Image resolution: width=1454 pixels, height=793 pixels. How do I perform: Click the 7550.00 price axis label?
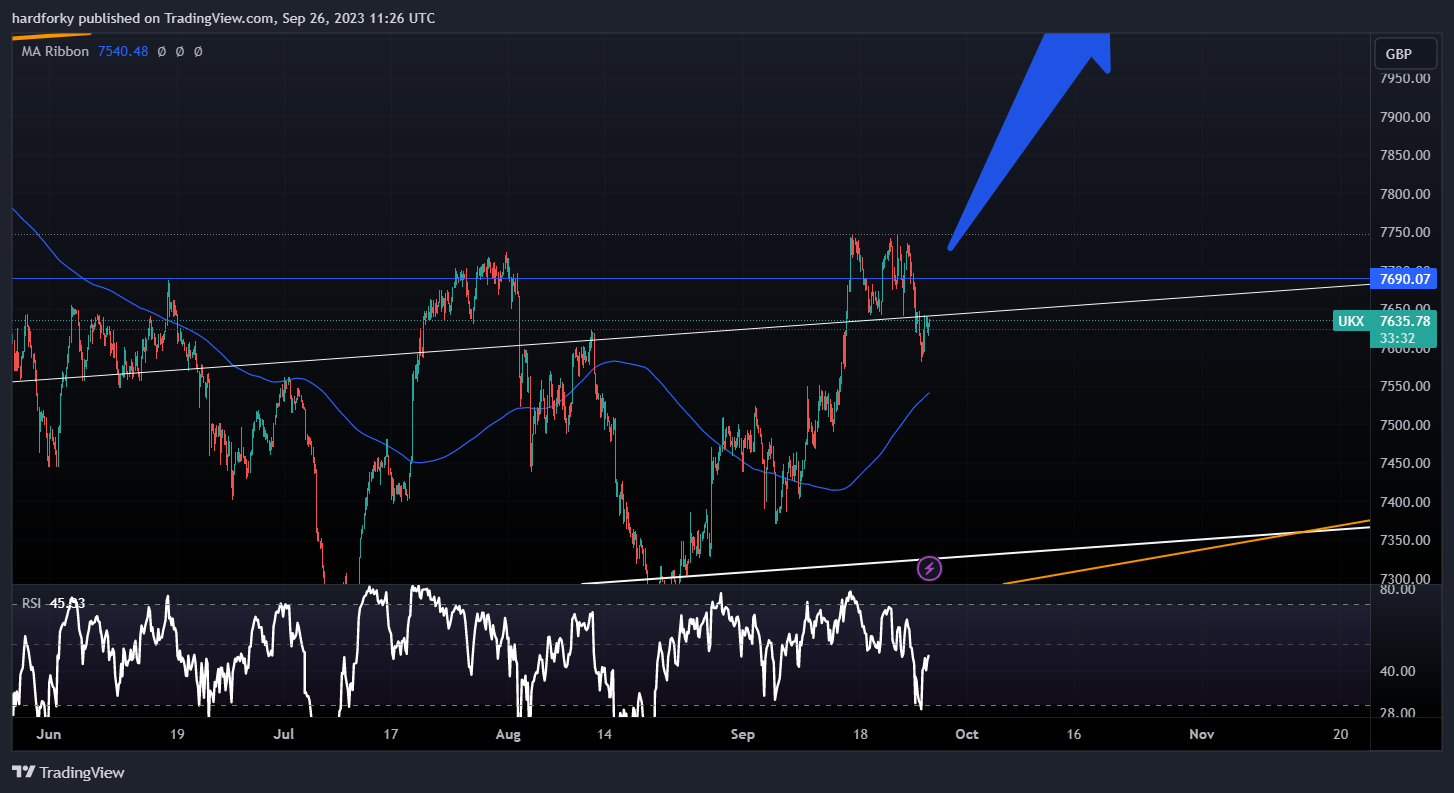pyautogui.click(x=1404, y=387)
